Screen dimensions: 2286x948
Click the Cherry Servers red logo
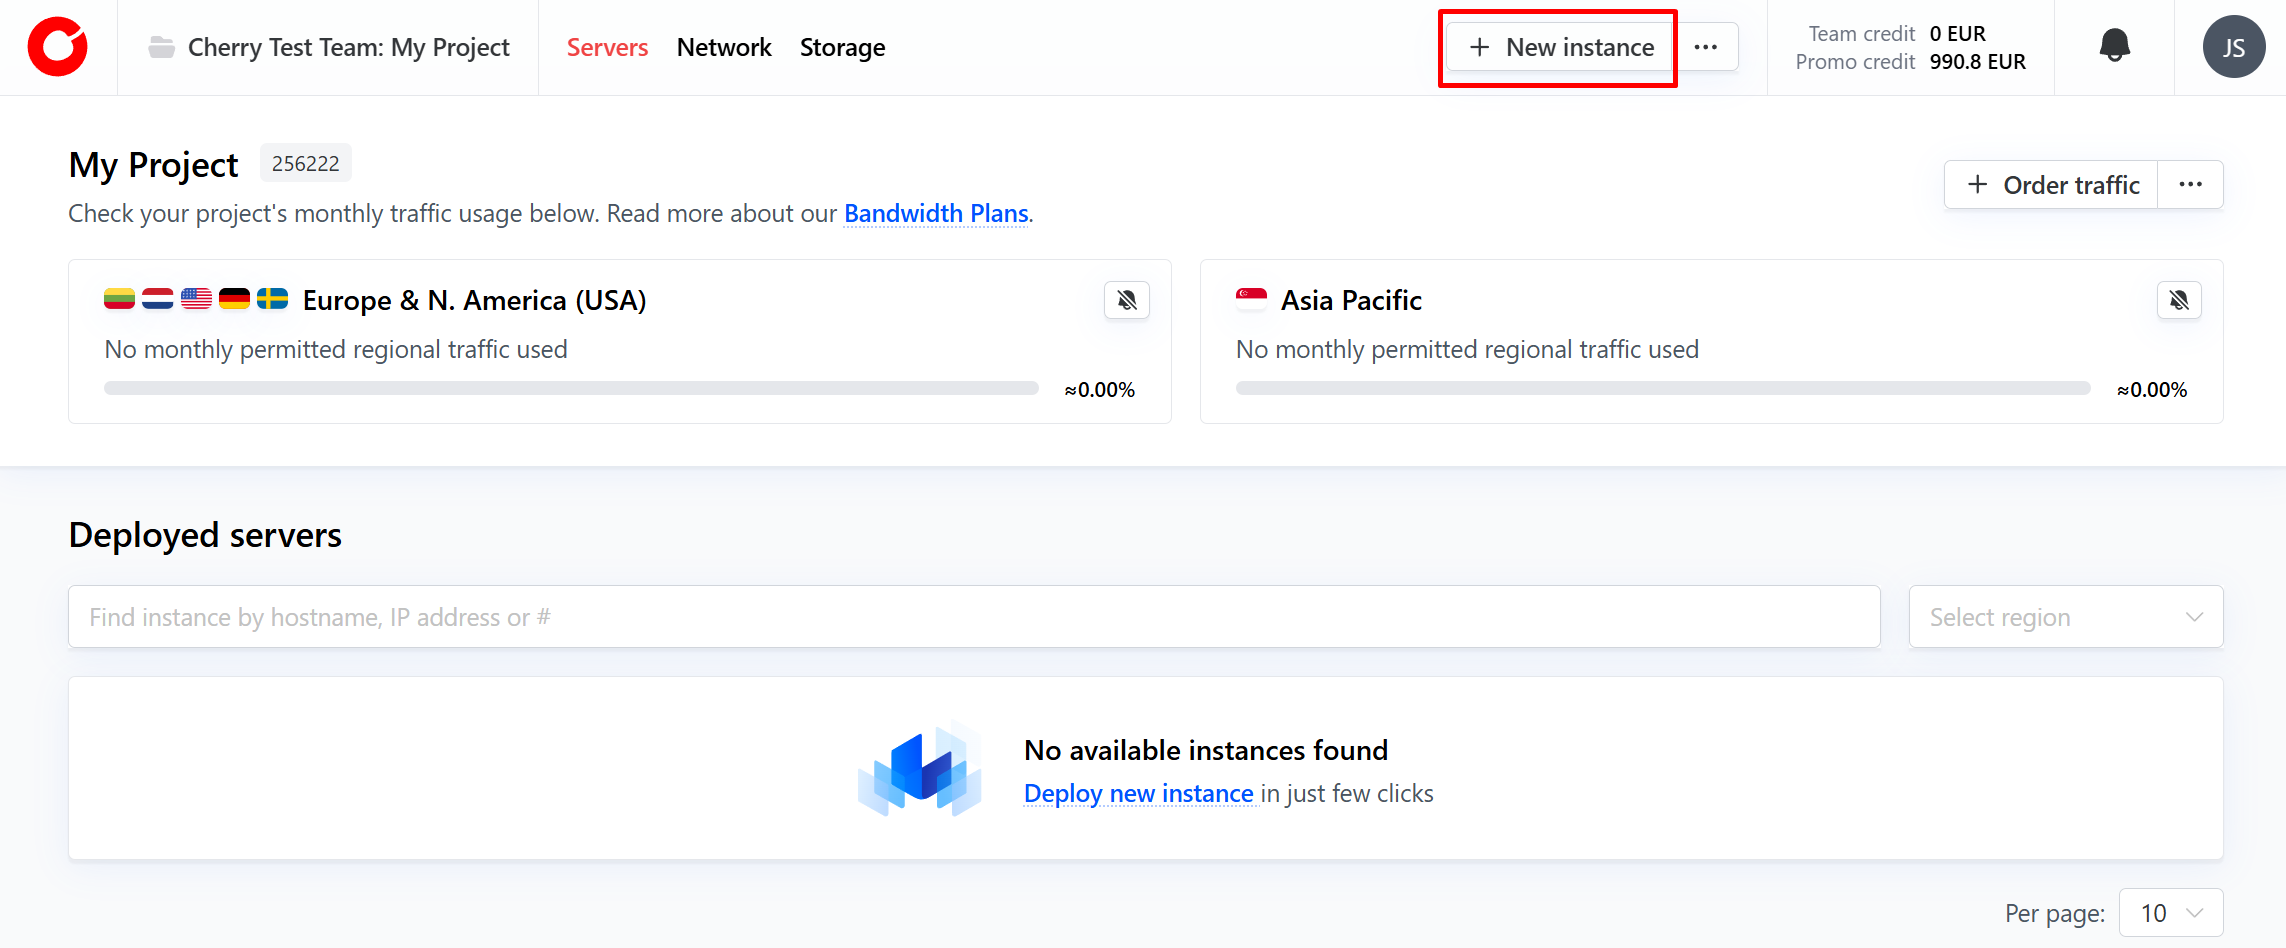coord(58,47)
